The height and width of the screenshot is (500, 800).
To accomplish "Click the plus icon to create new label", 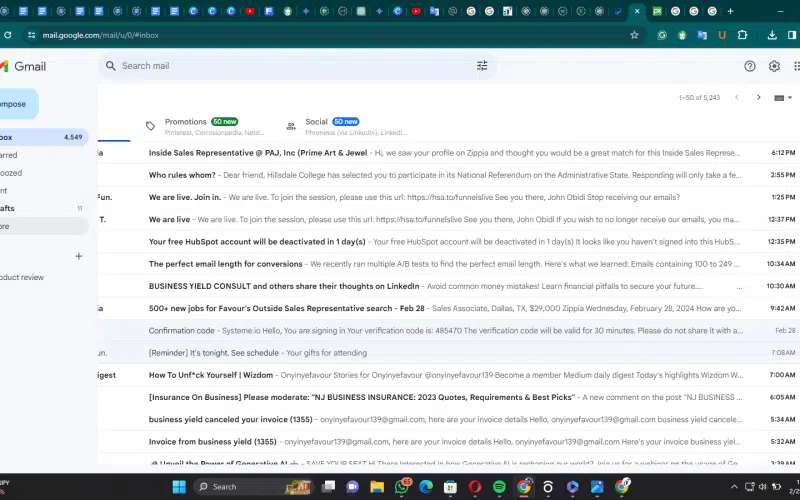I will [79, 256].
